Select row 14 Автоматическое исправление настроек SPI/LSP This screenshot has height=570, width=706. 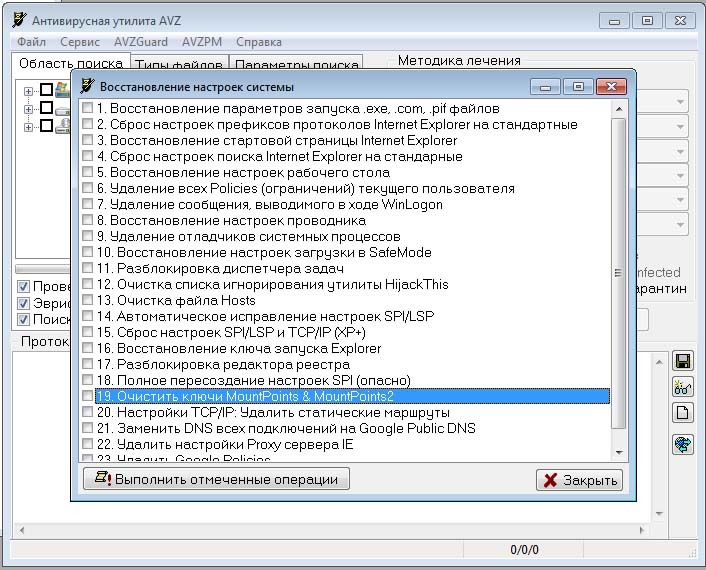265,316
